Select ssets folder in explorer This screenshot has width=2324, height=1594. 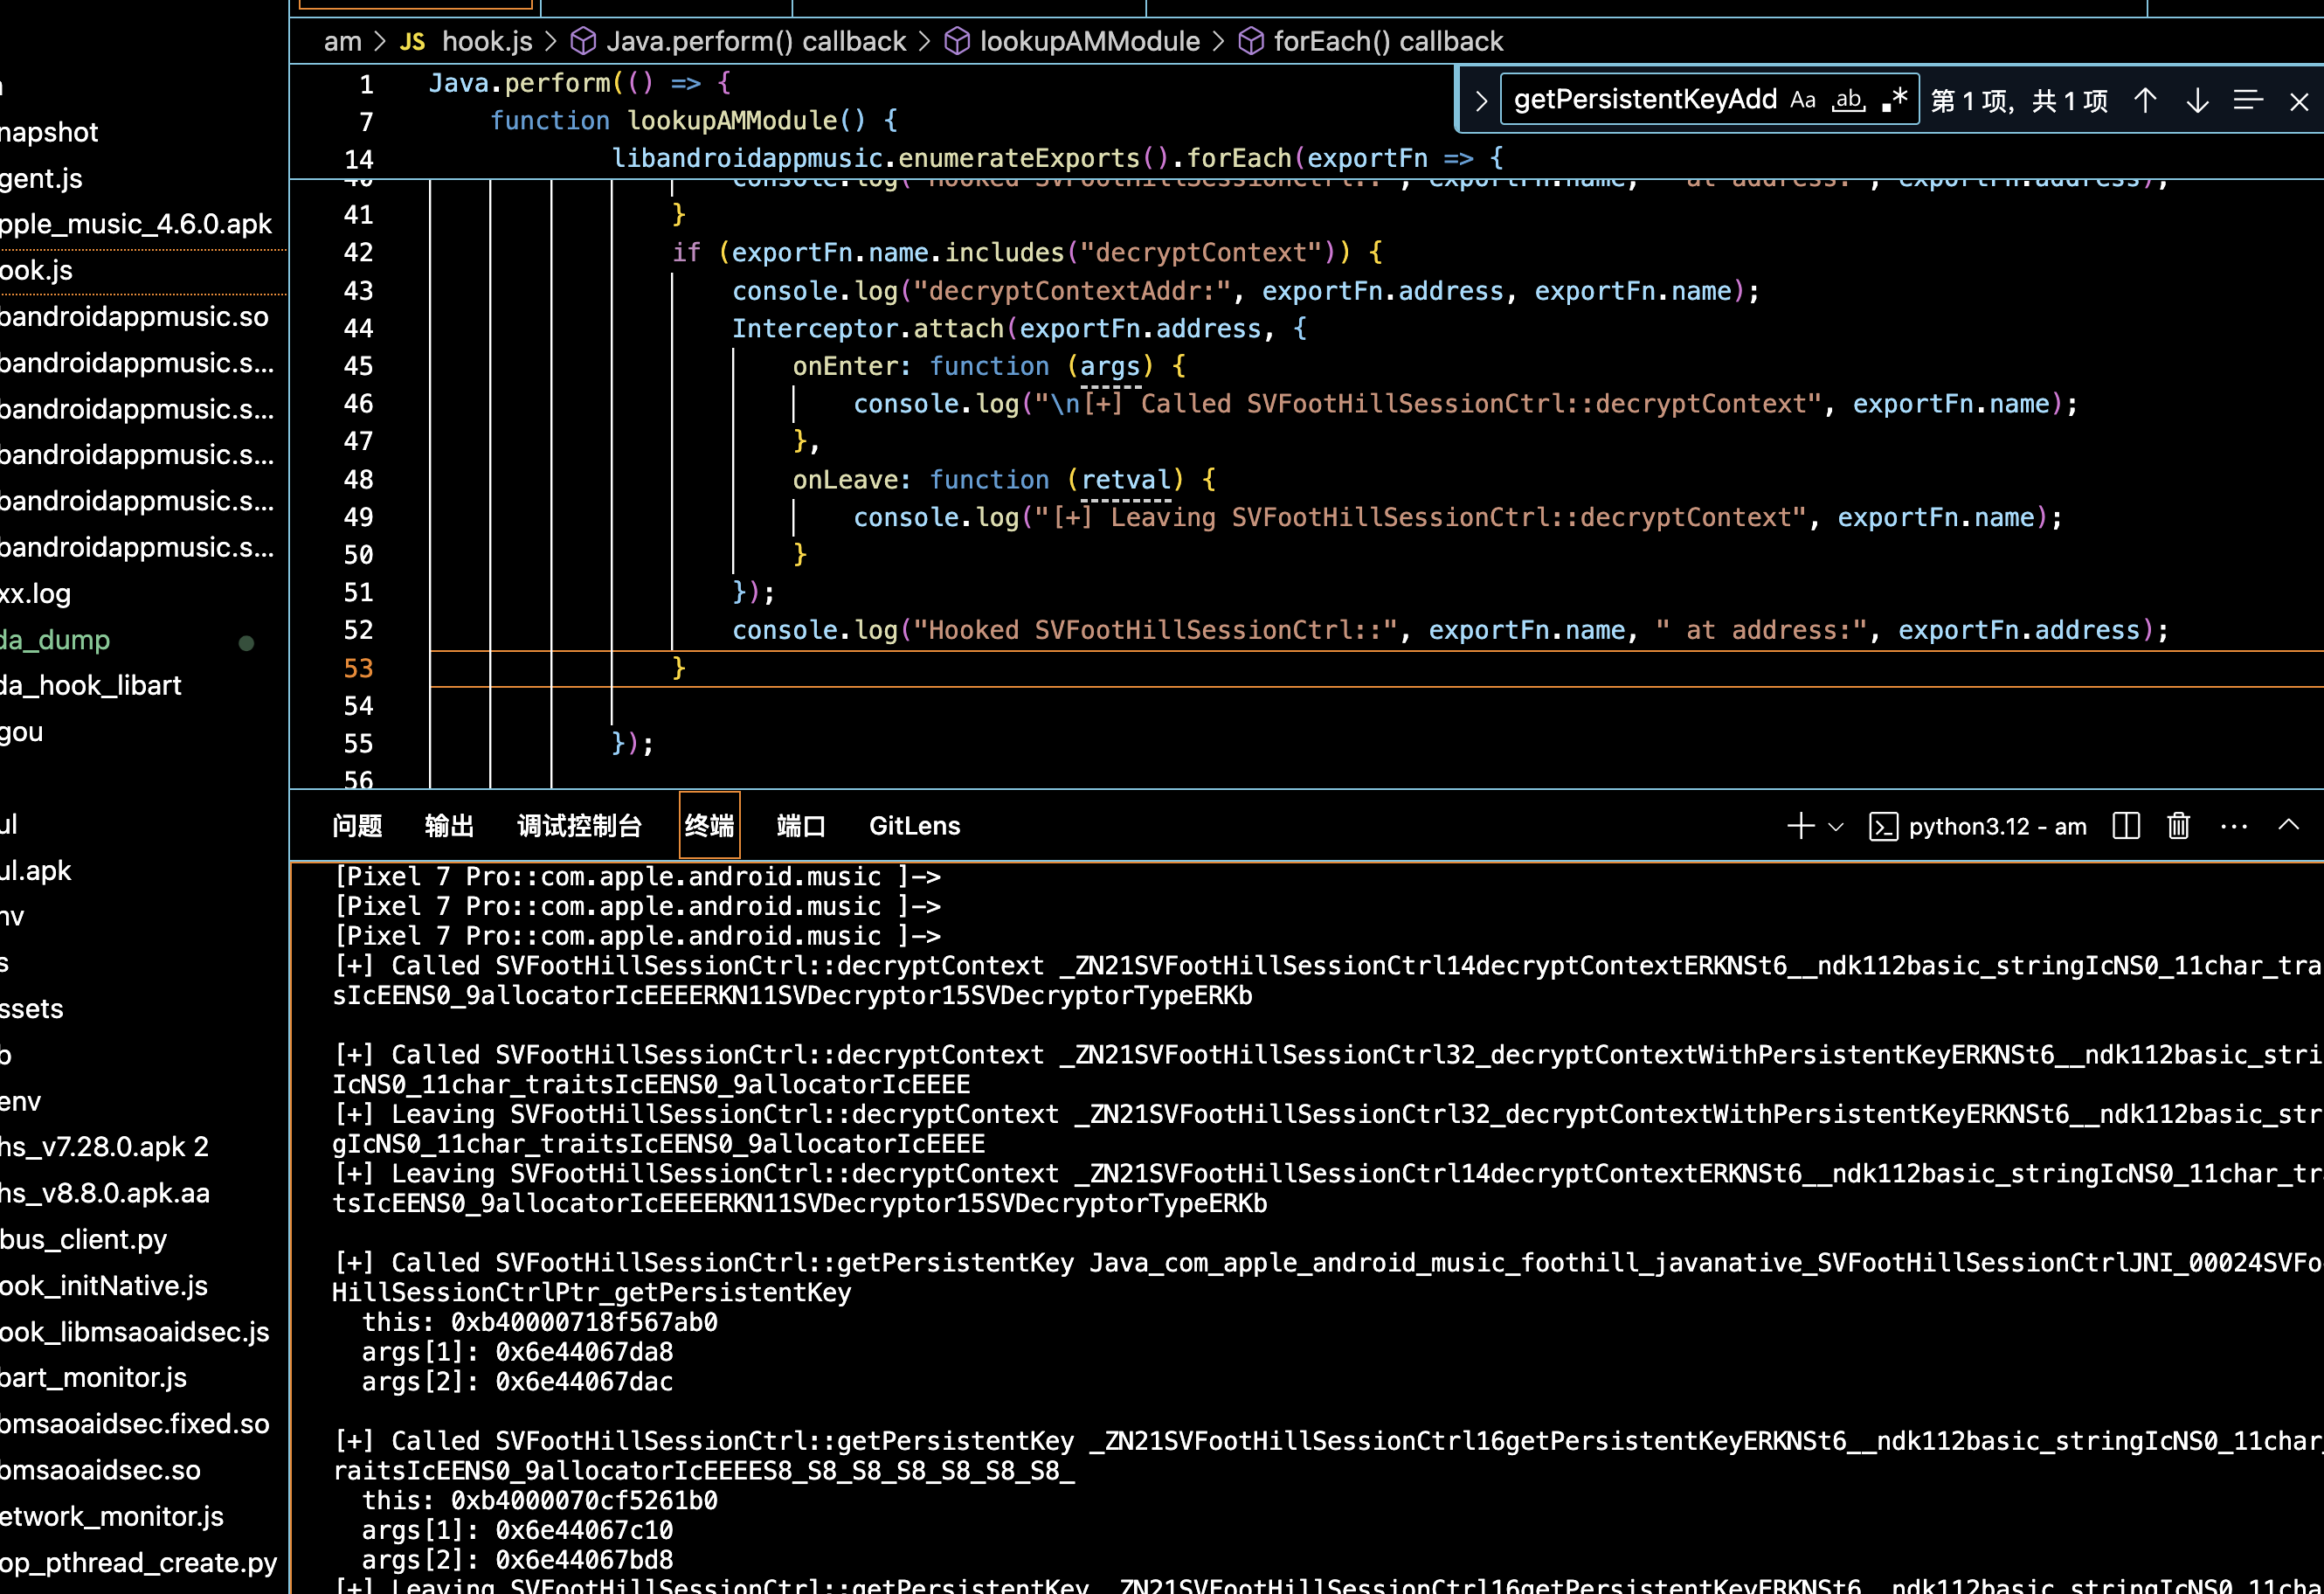[32, 1009]
